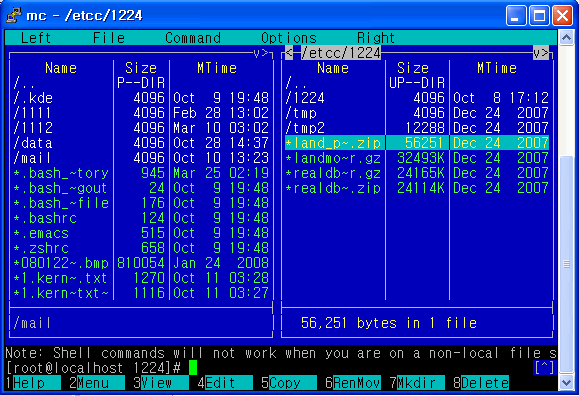
Task: Select the *landmo~r.gz file
Action: coord(417,158)
